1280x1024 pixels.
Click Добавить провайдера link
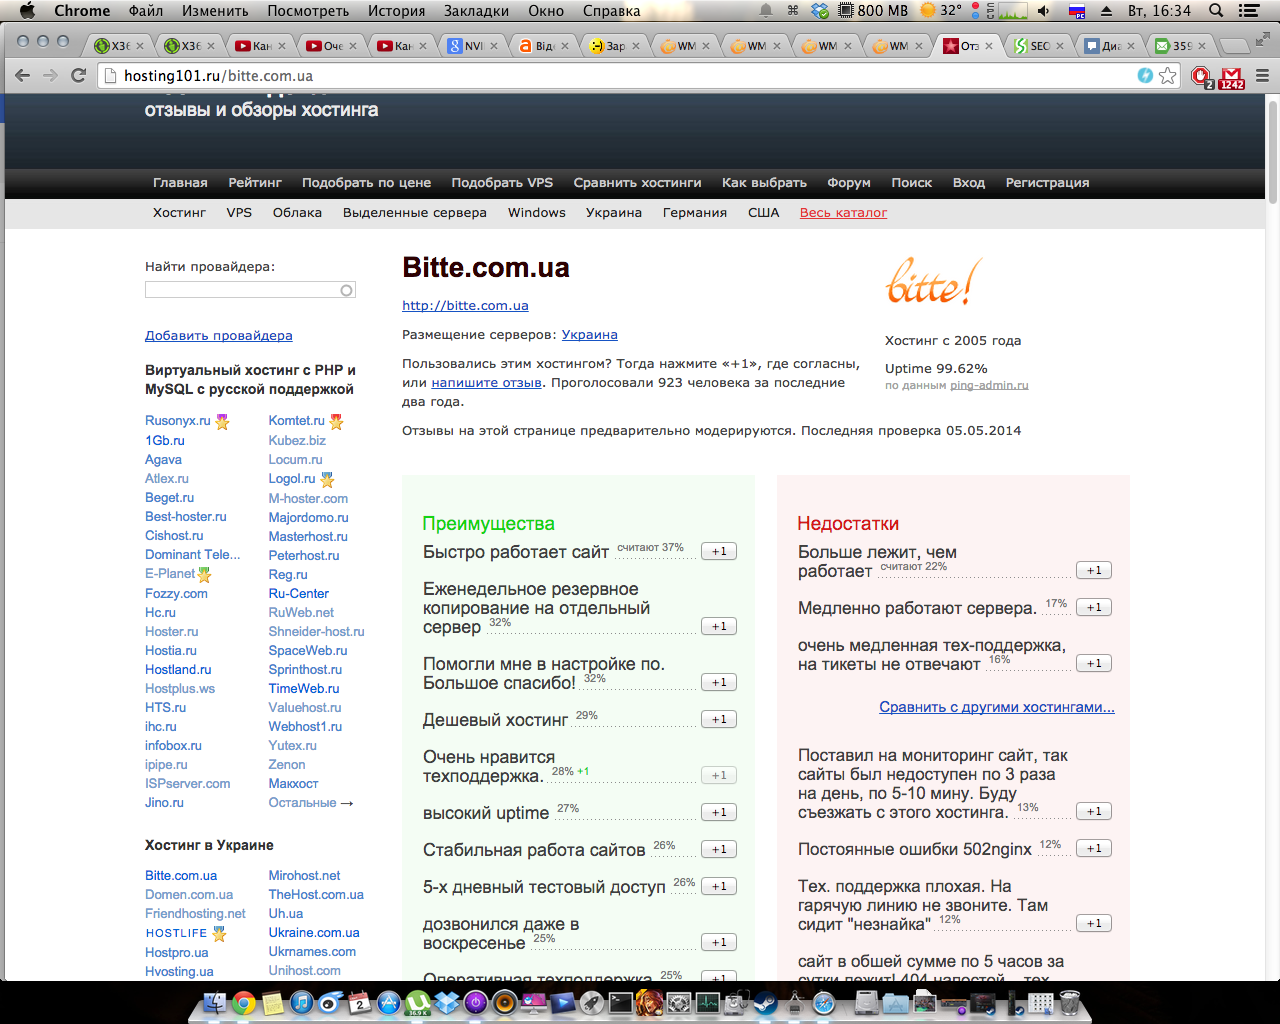[219, 335]
